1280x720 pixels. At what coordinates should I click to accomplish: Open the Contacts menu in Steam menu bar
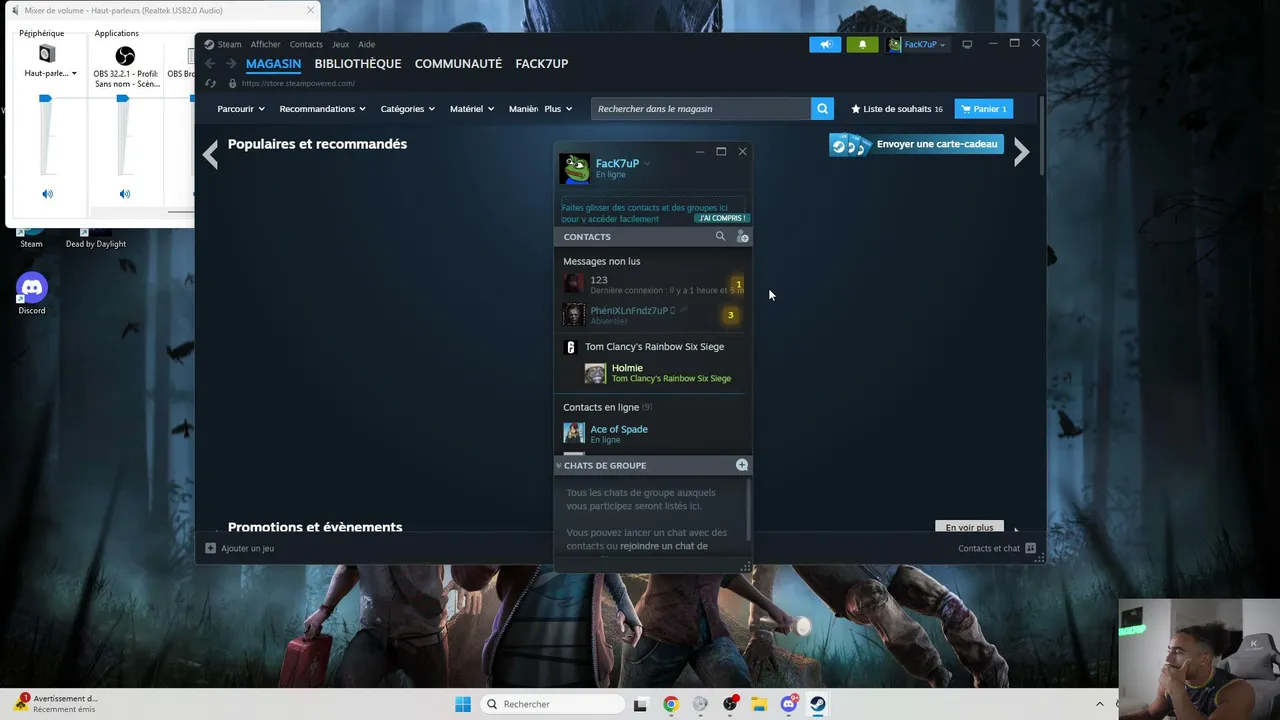tap(306, 44)
